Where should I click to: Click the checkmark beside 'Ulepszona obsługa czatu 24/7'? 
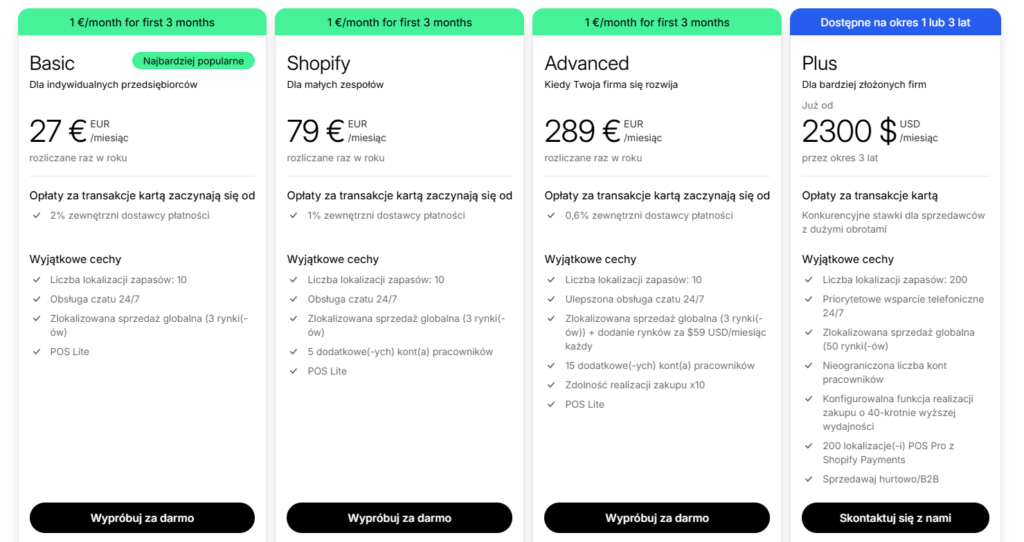pyautogui.click(x=551, y=299)
